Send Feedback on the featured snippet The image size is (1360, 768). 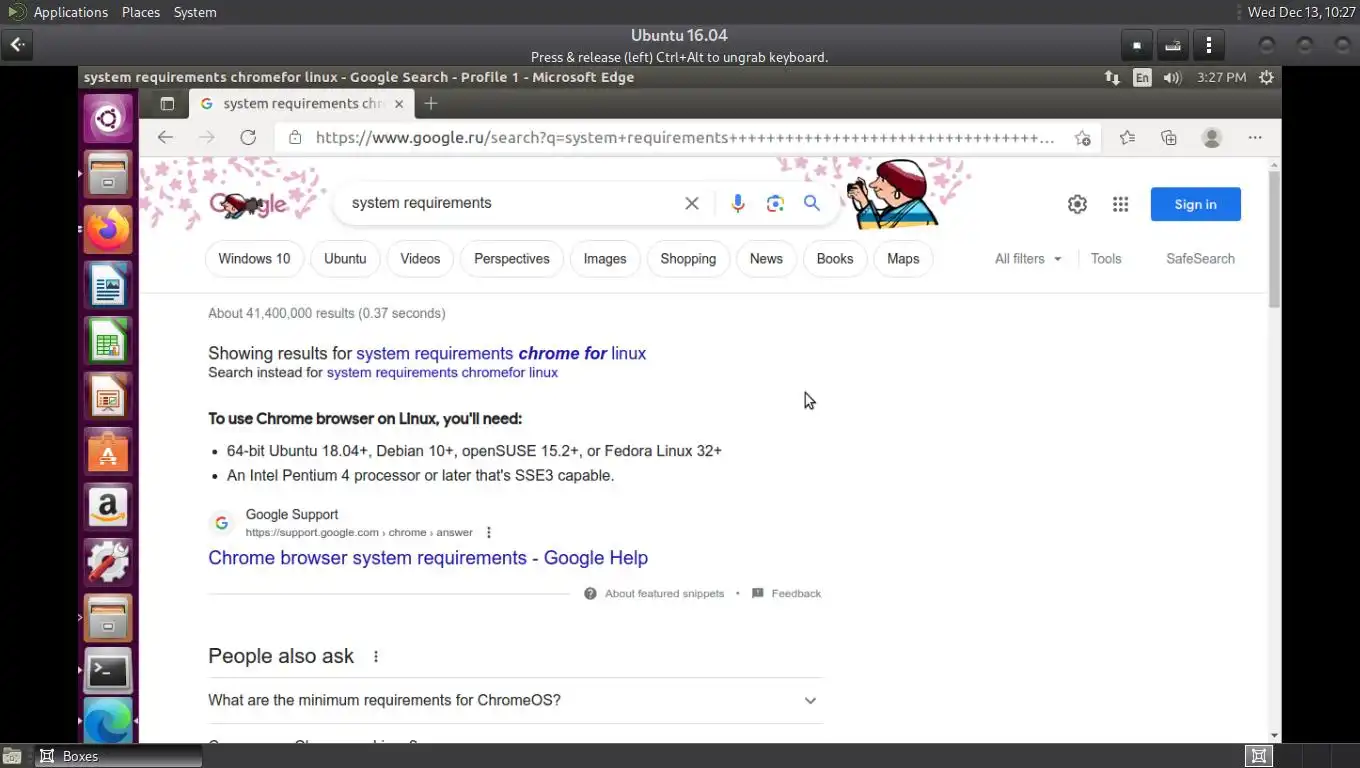[x=796, y=594]
